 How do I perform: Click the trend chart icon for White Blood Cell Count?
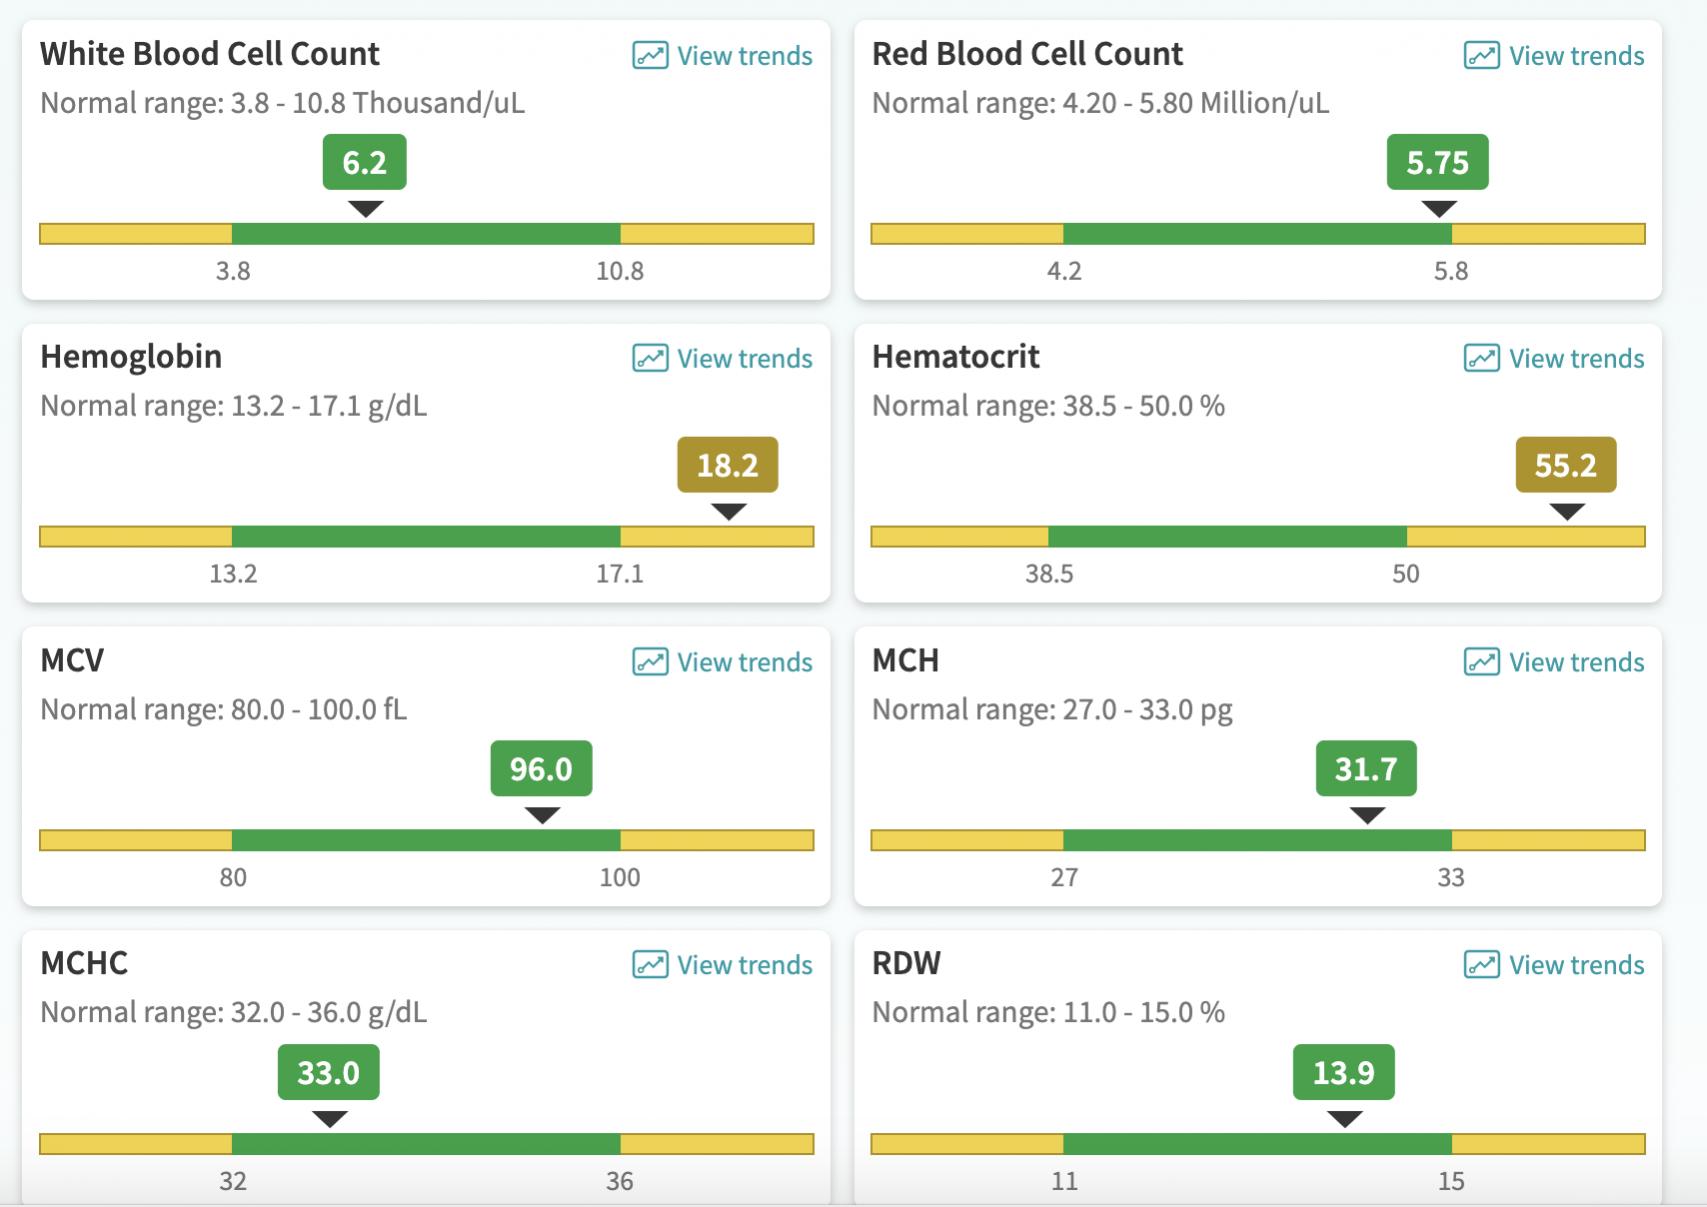coord(650,56)
